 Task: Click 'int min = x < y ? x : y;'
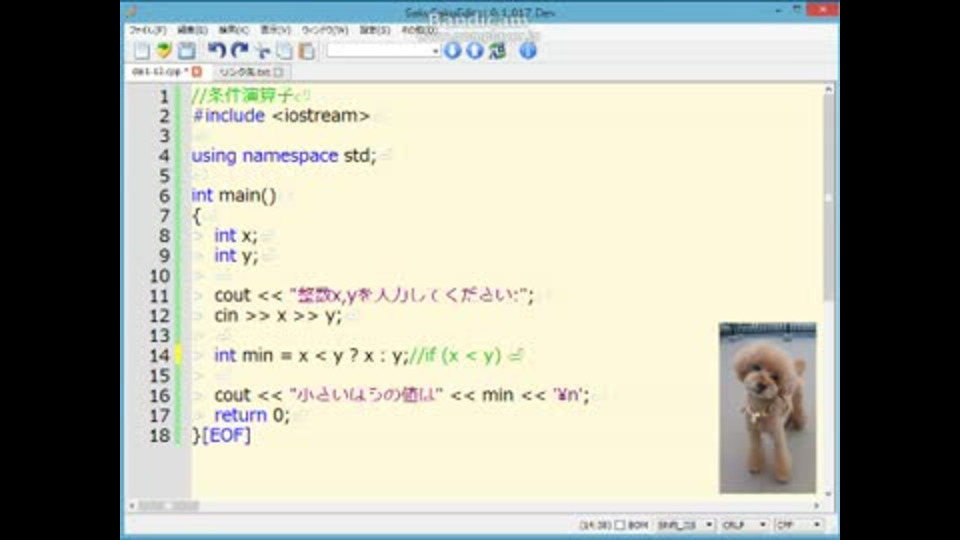tap(311, 355)
